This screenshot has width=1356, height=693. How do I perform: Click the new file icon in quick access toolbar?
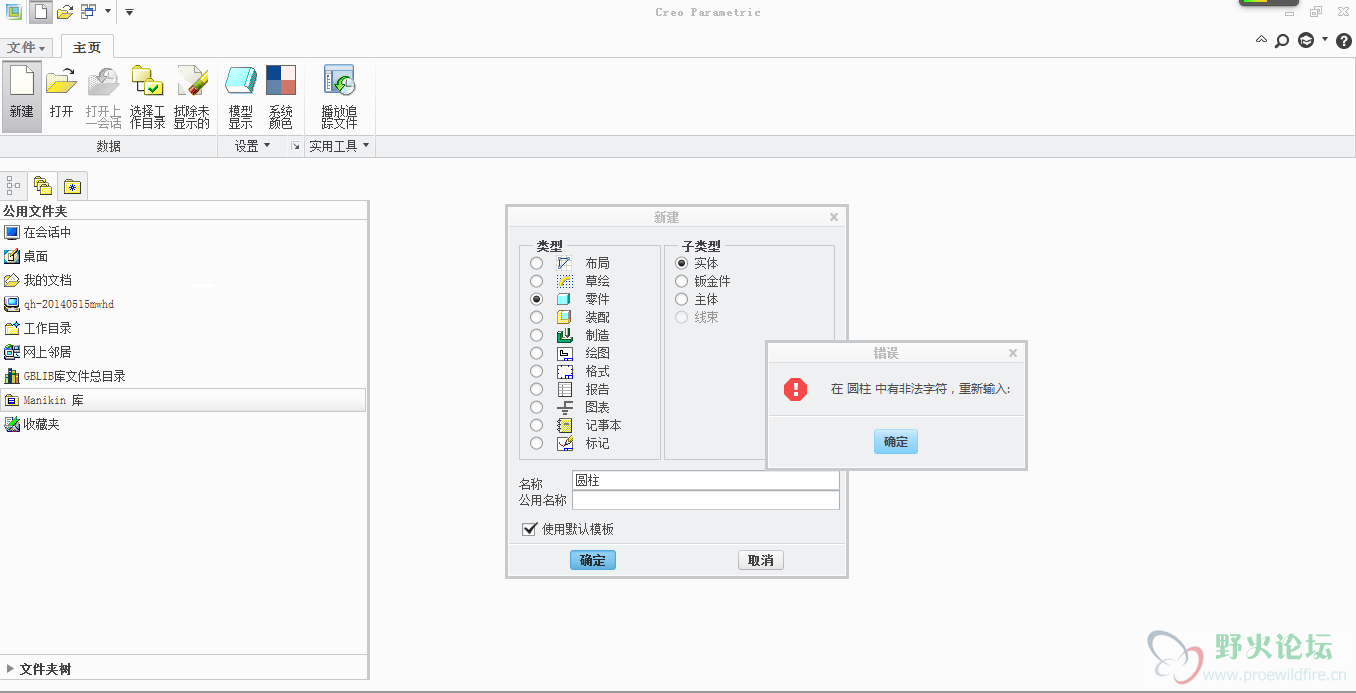pos(40,12)
